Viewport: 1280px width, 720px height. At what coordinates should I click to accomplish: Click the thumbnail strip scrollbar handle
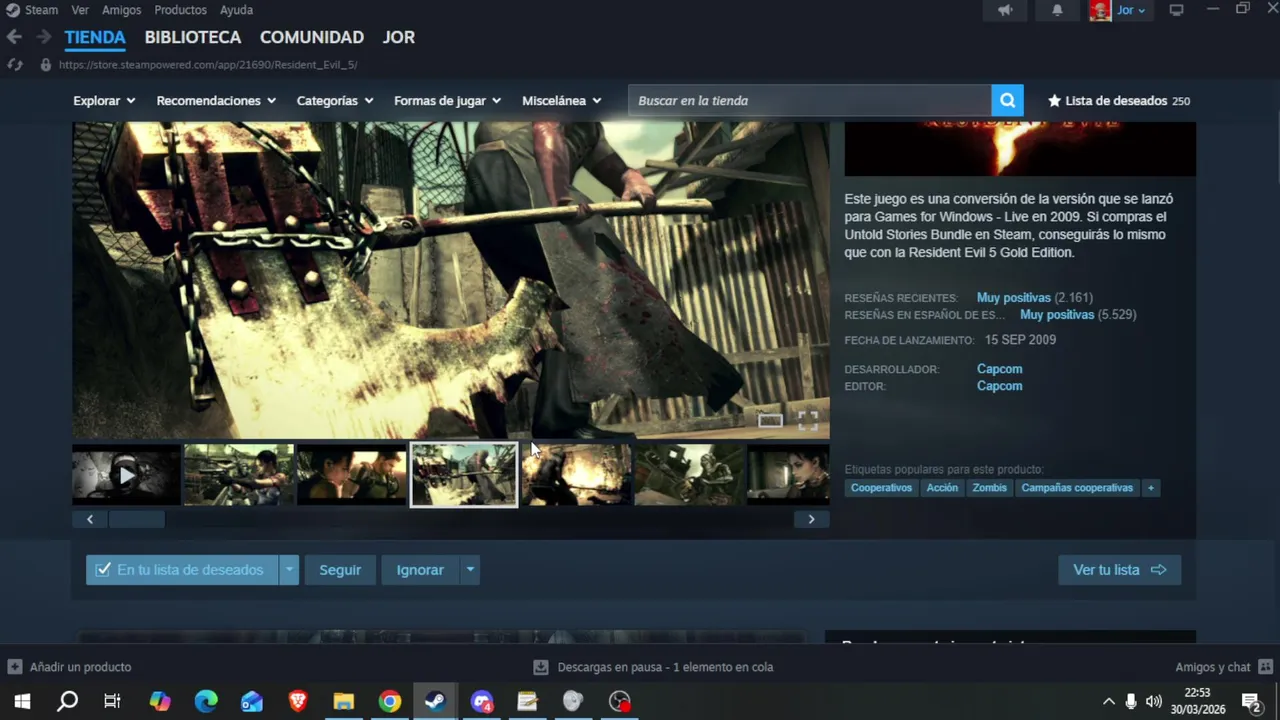pos(136,519)
